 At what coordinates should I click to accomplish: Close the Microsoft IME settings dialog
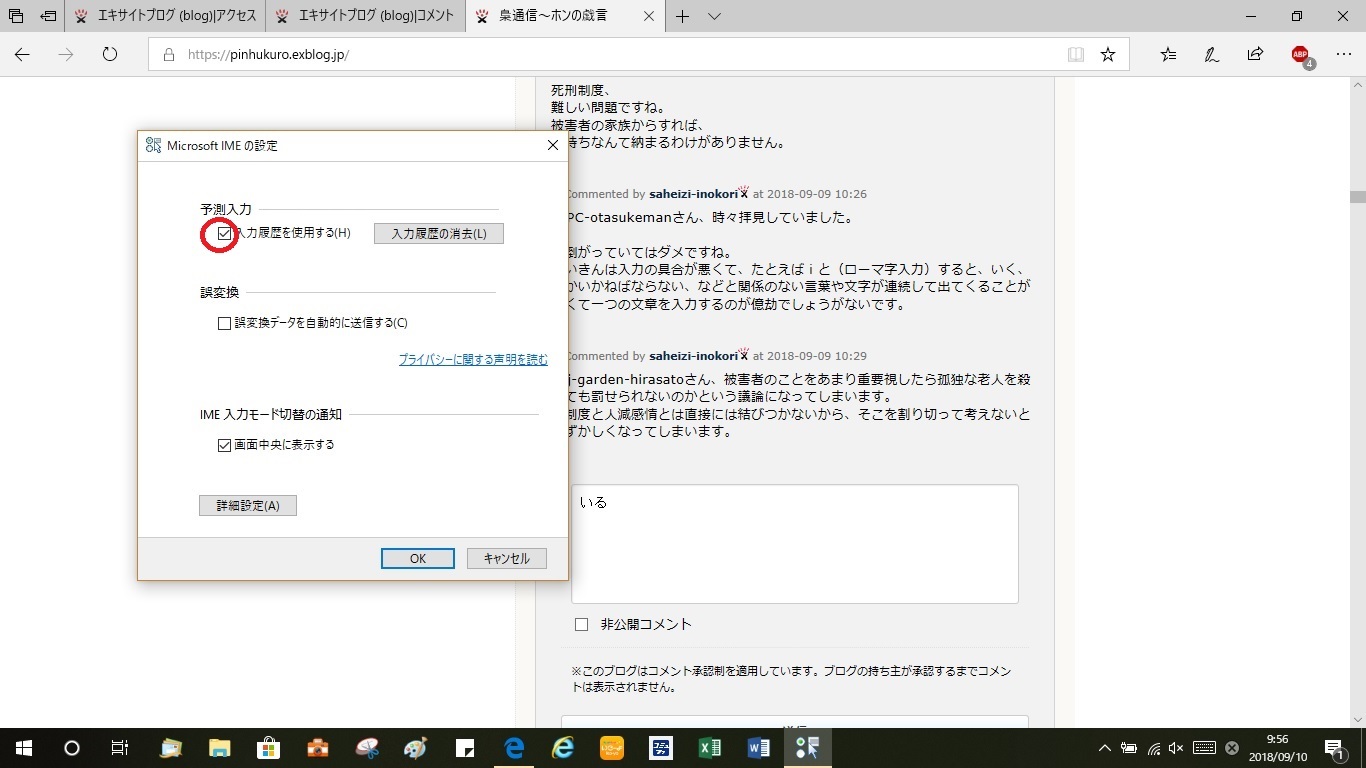coord(552,146)
